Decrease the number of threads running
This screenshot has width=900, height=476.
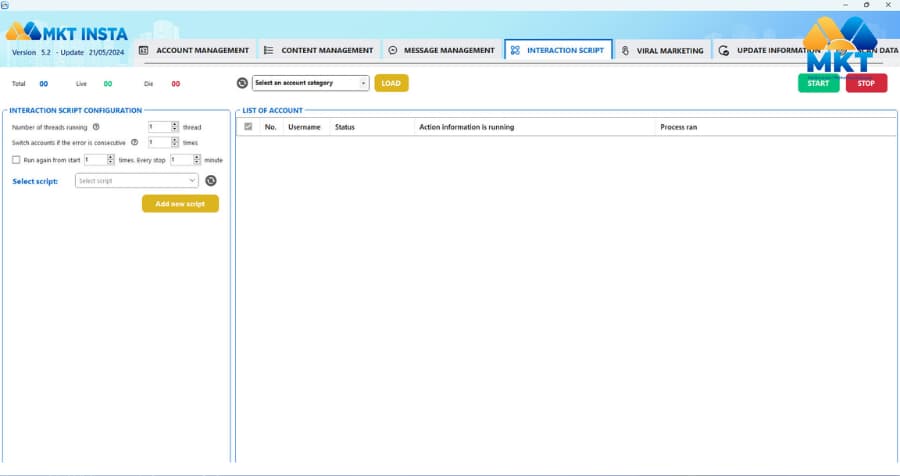click(175, 130)
